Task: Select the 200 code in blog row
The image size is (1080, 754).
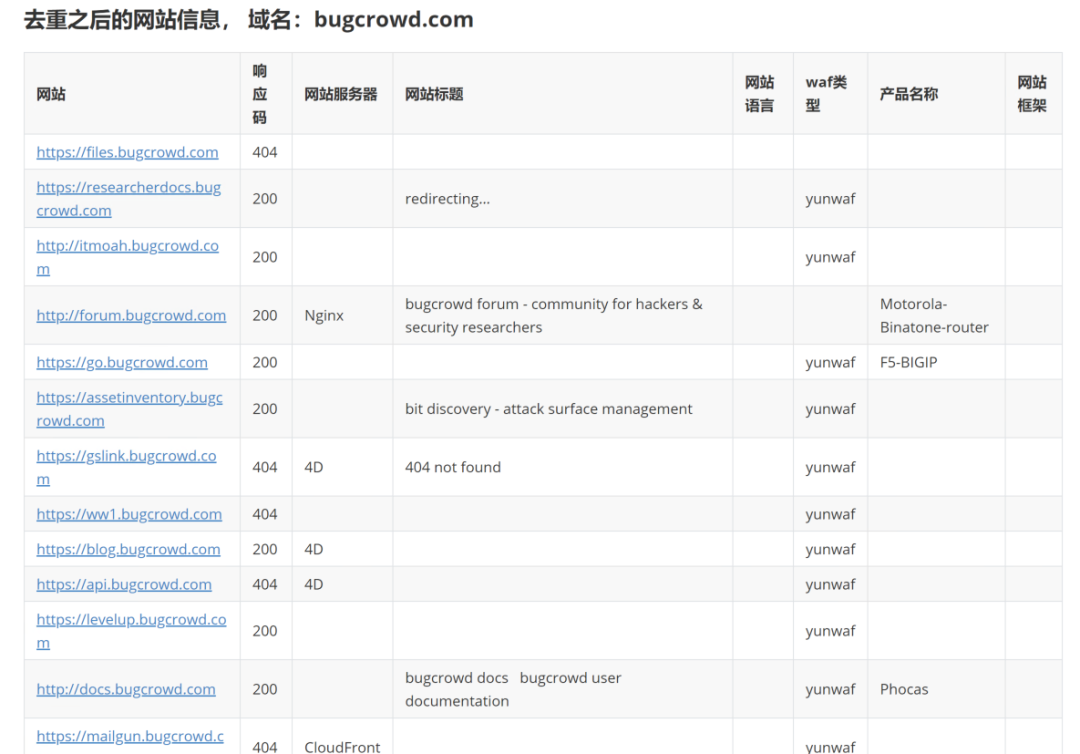Action: click(265, 549)
